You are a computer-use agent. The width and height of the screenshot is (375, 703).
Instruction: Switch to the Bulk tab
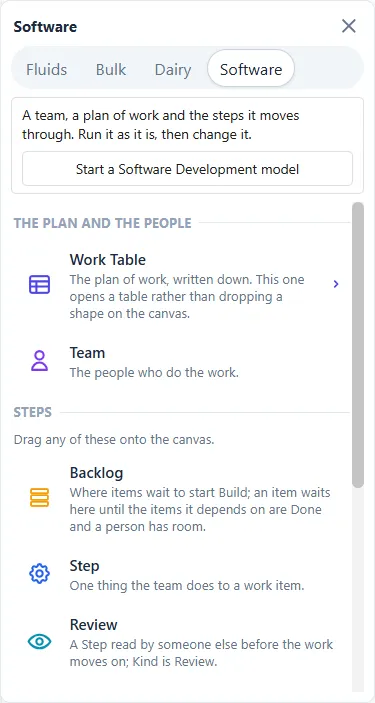111,69
